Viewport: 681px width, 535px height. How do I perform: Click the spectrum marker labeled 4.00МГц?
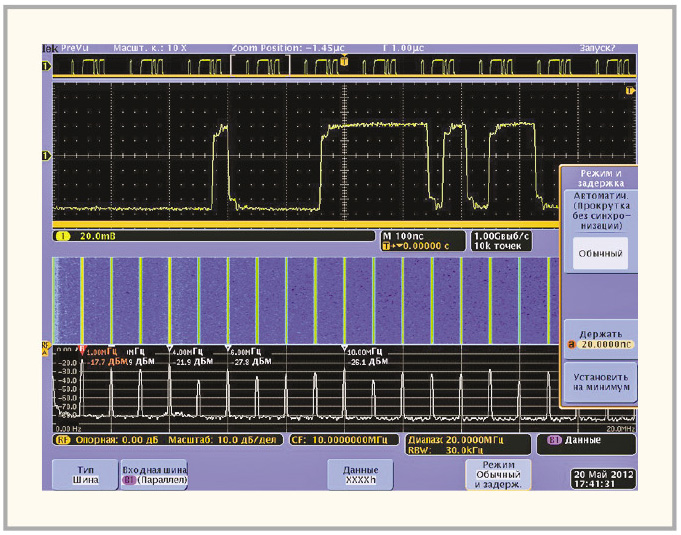click(169, 349)
